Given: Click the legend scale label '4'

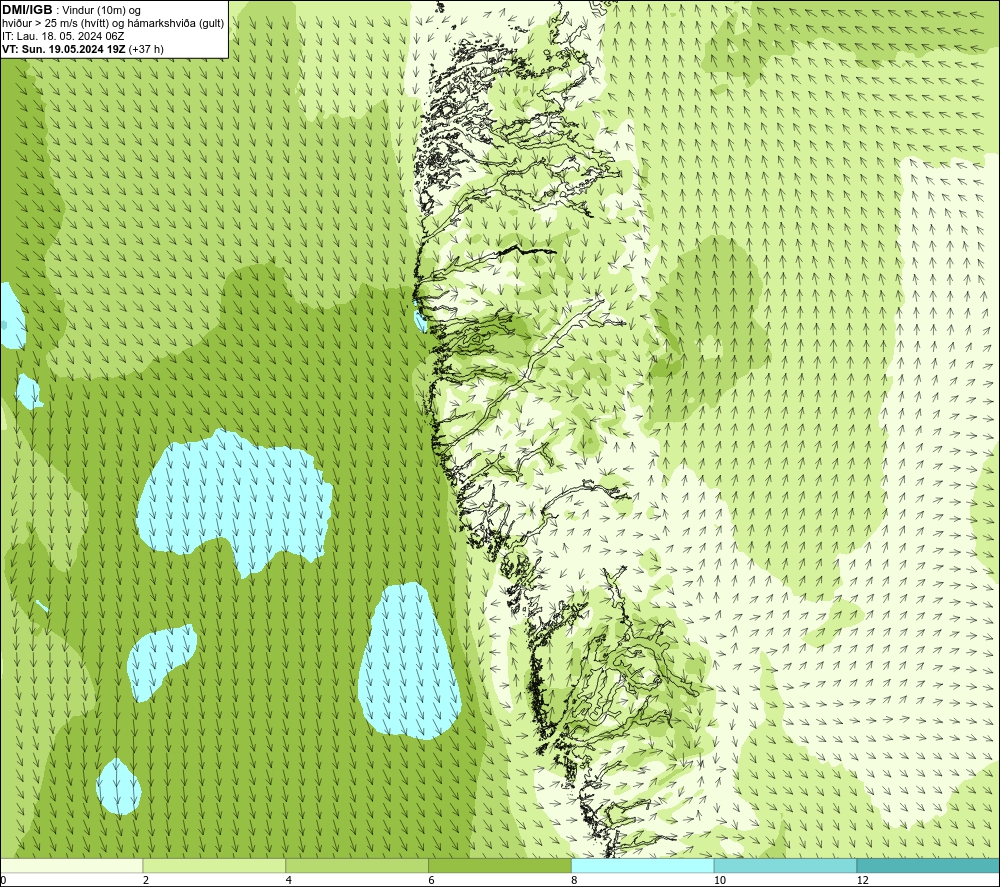Looking at the screenshot, I should pos(289,880).
